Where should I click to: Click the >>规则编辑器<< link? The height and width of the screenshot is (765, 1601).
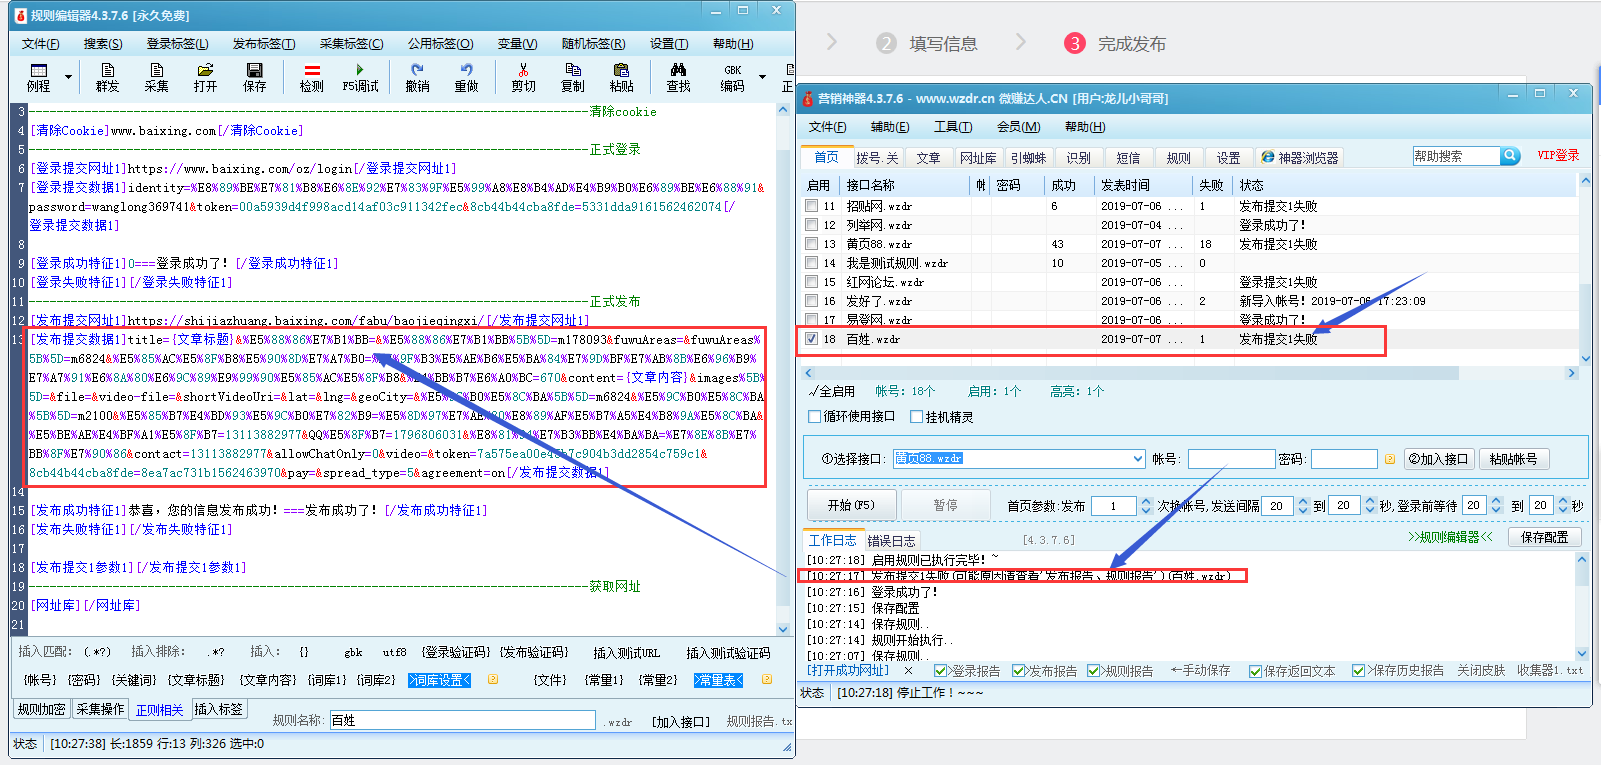tap(1450, 537)
